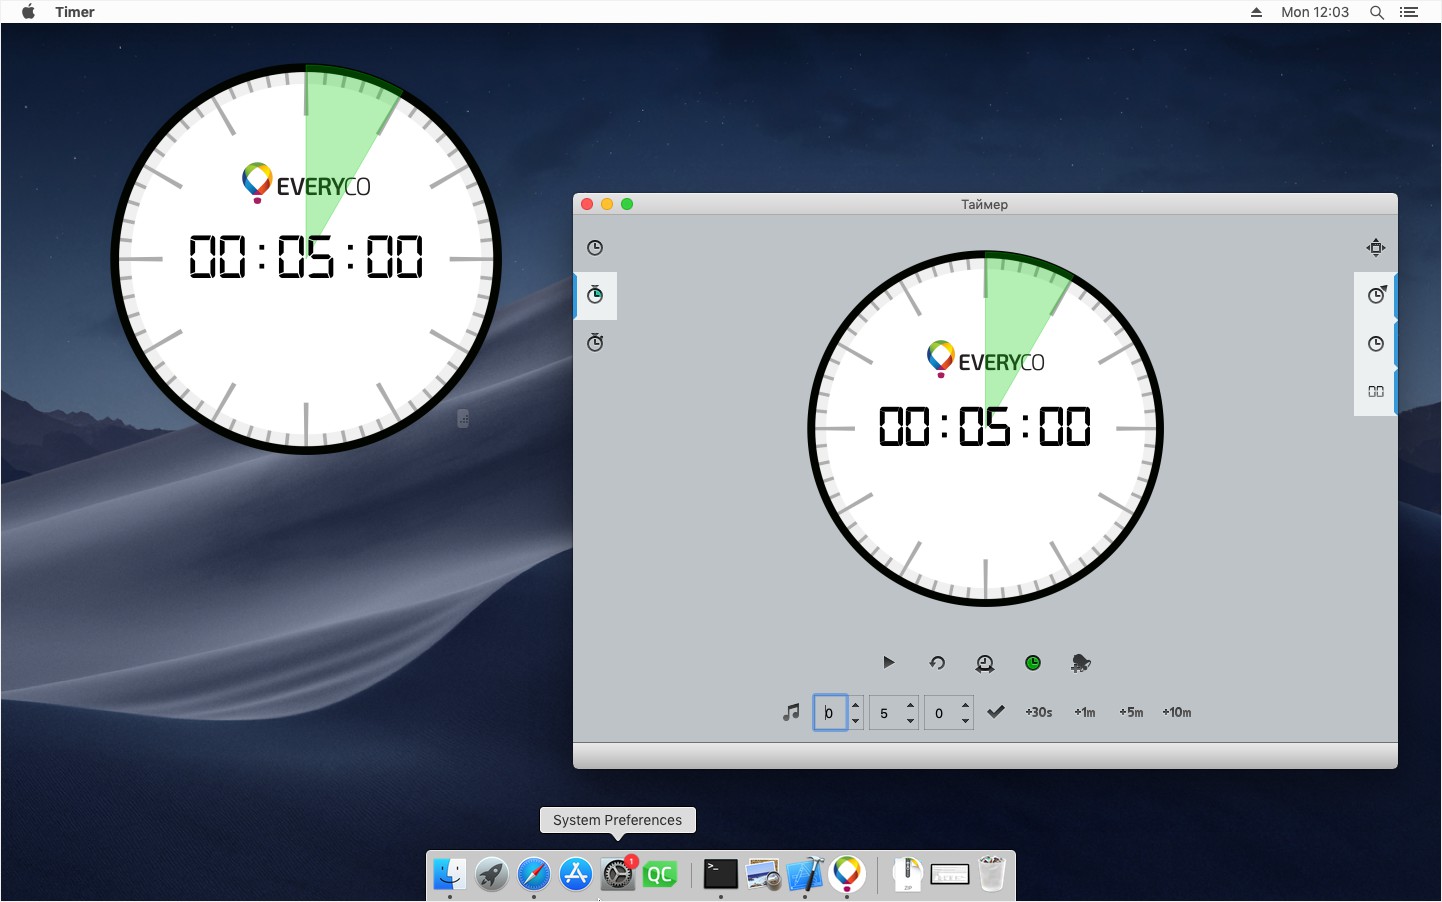
Task: Add ten minutes with +10m
Action: (x=1177, y=712)
